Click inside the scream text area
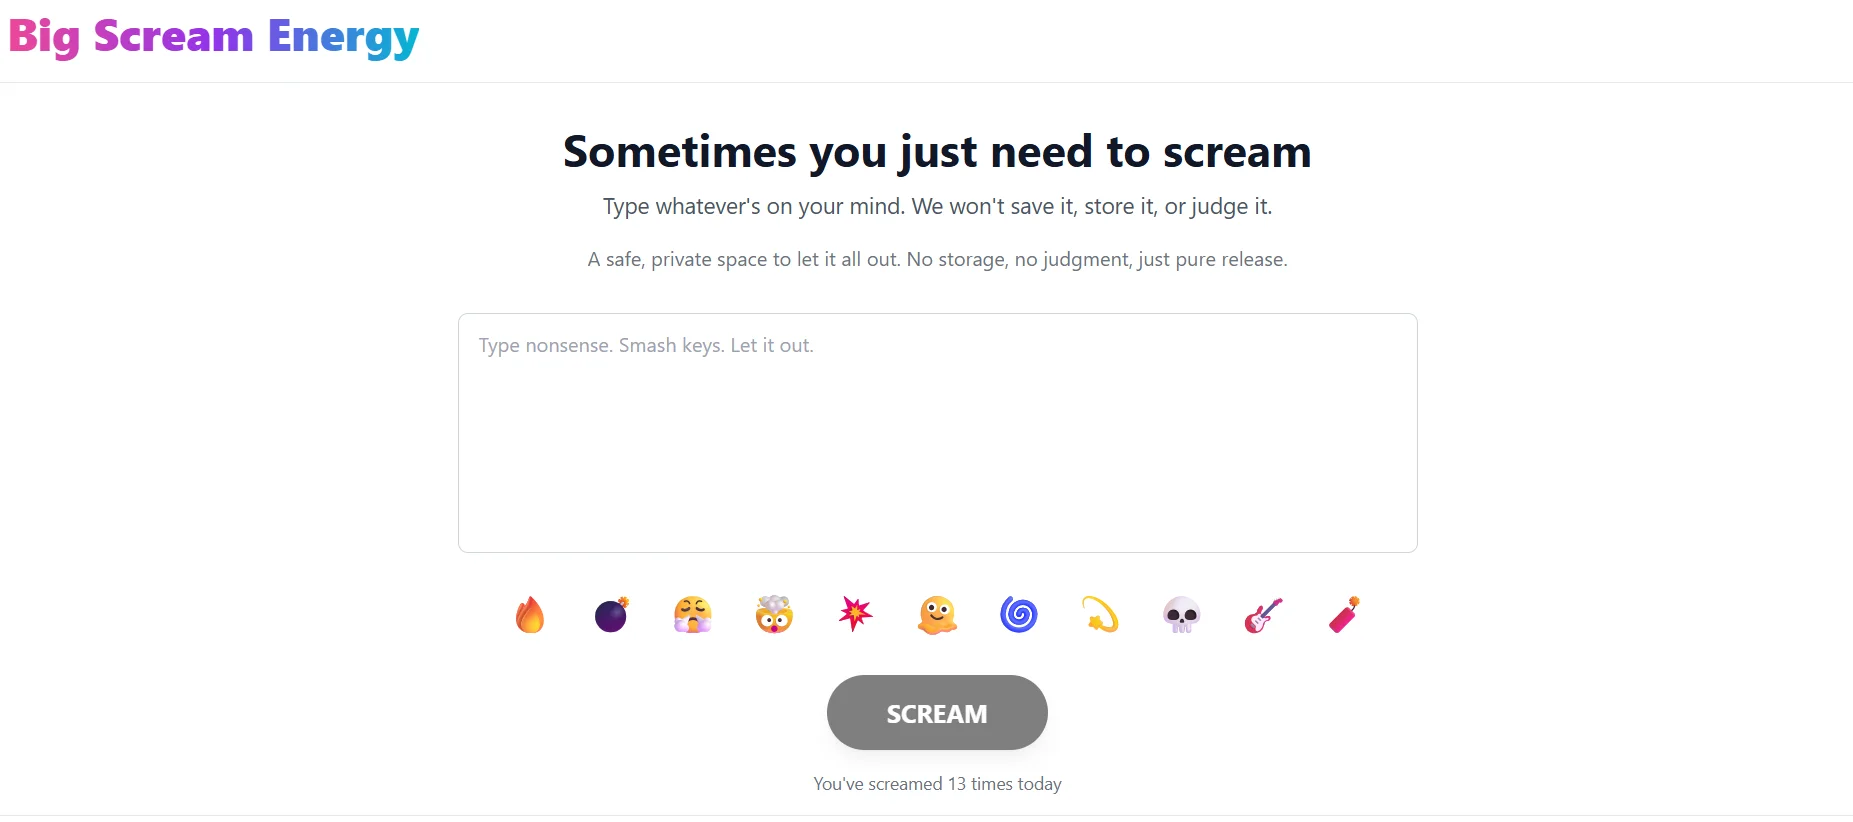Screen dimensions: 1853x822 [937, 433]
